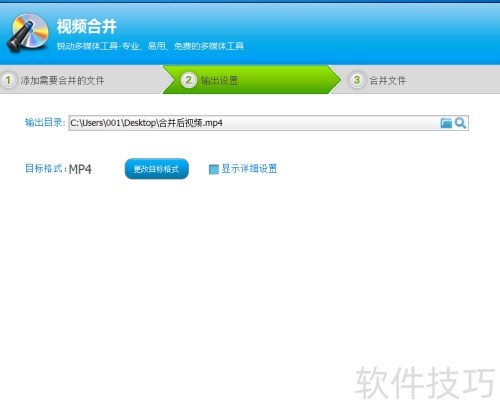Image resolution: width=500 pixels, height=420 pixels.
Task: Click the step 1 number circle
Action: pyautogui.click(x=8, y=80)
